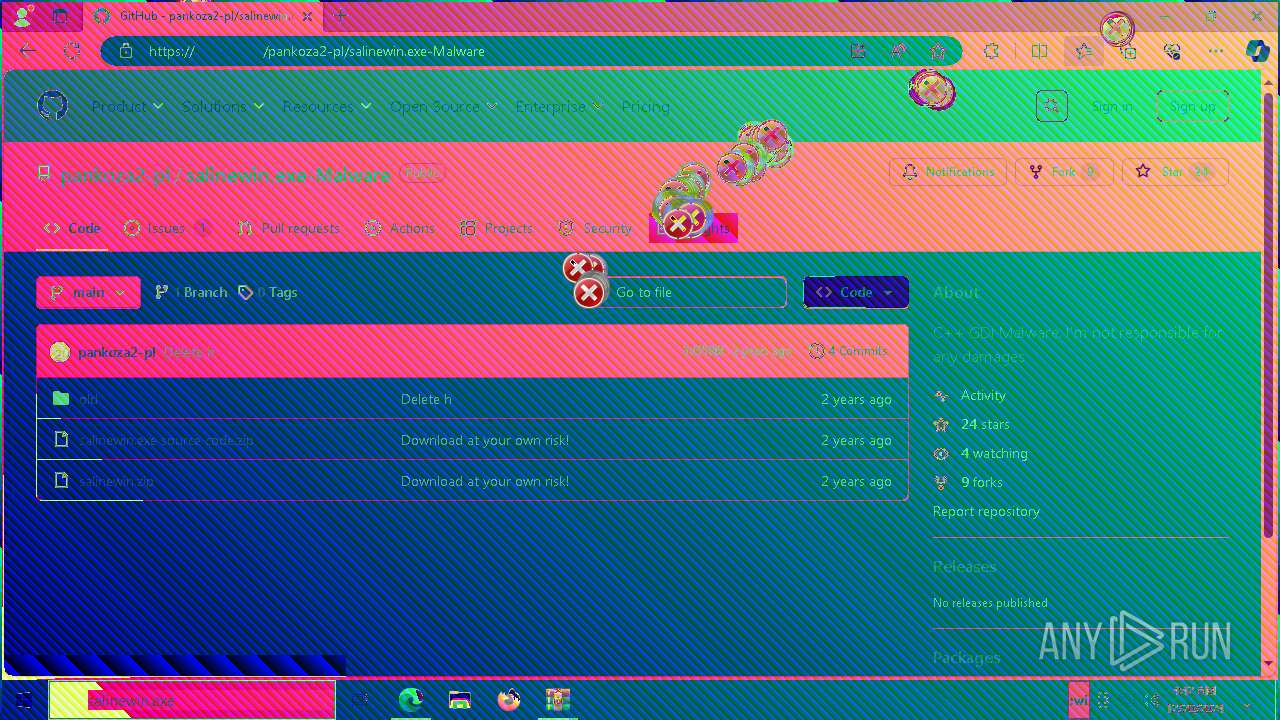Open the salinewin.zip file
Viewport: 1280px width, 720px height.
point(116,481)
